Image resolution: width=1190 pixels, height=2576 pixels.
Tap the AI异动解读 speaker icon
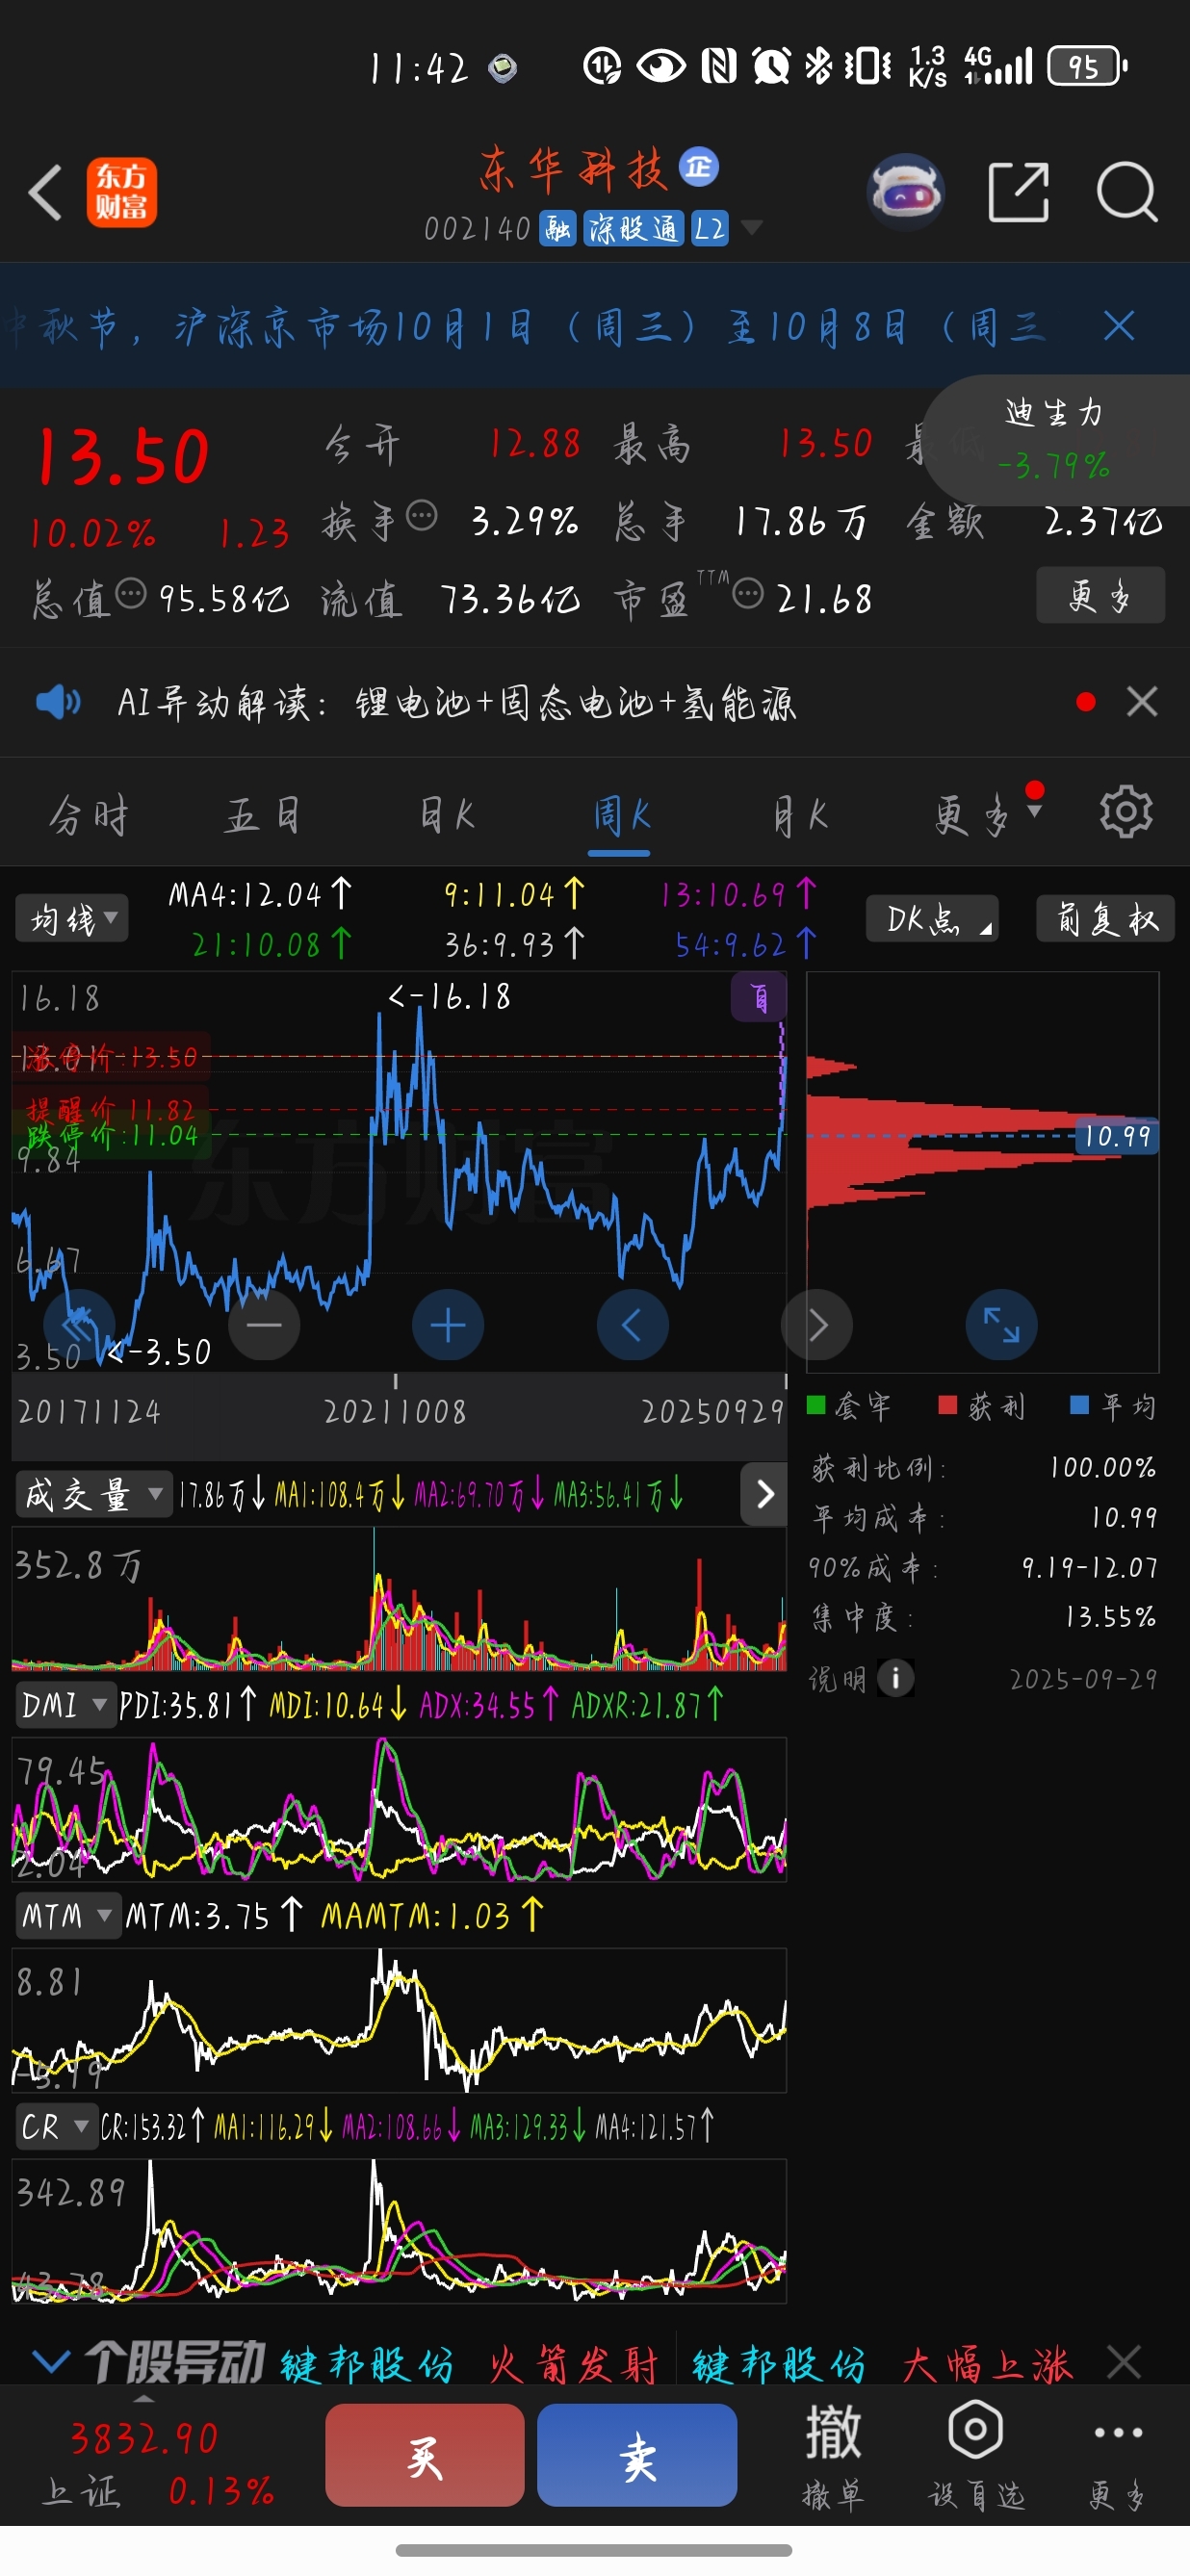coord(58,702)
